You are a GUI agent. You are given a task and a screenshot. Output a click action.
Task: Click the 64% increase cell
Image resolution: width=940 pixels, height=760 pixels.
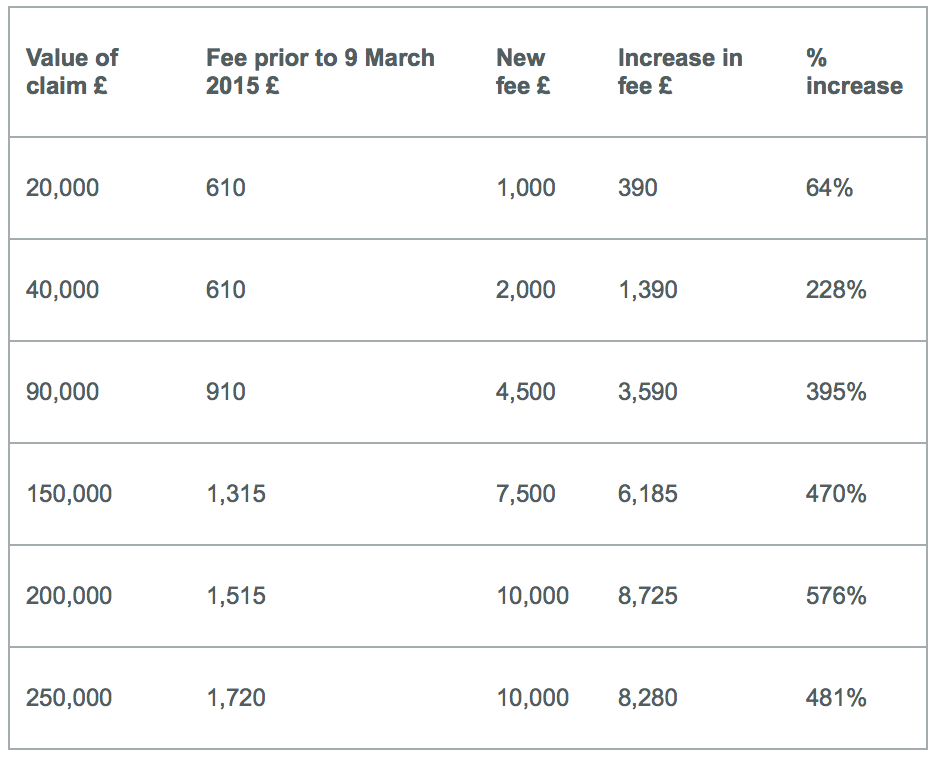829,188
